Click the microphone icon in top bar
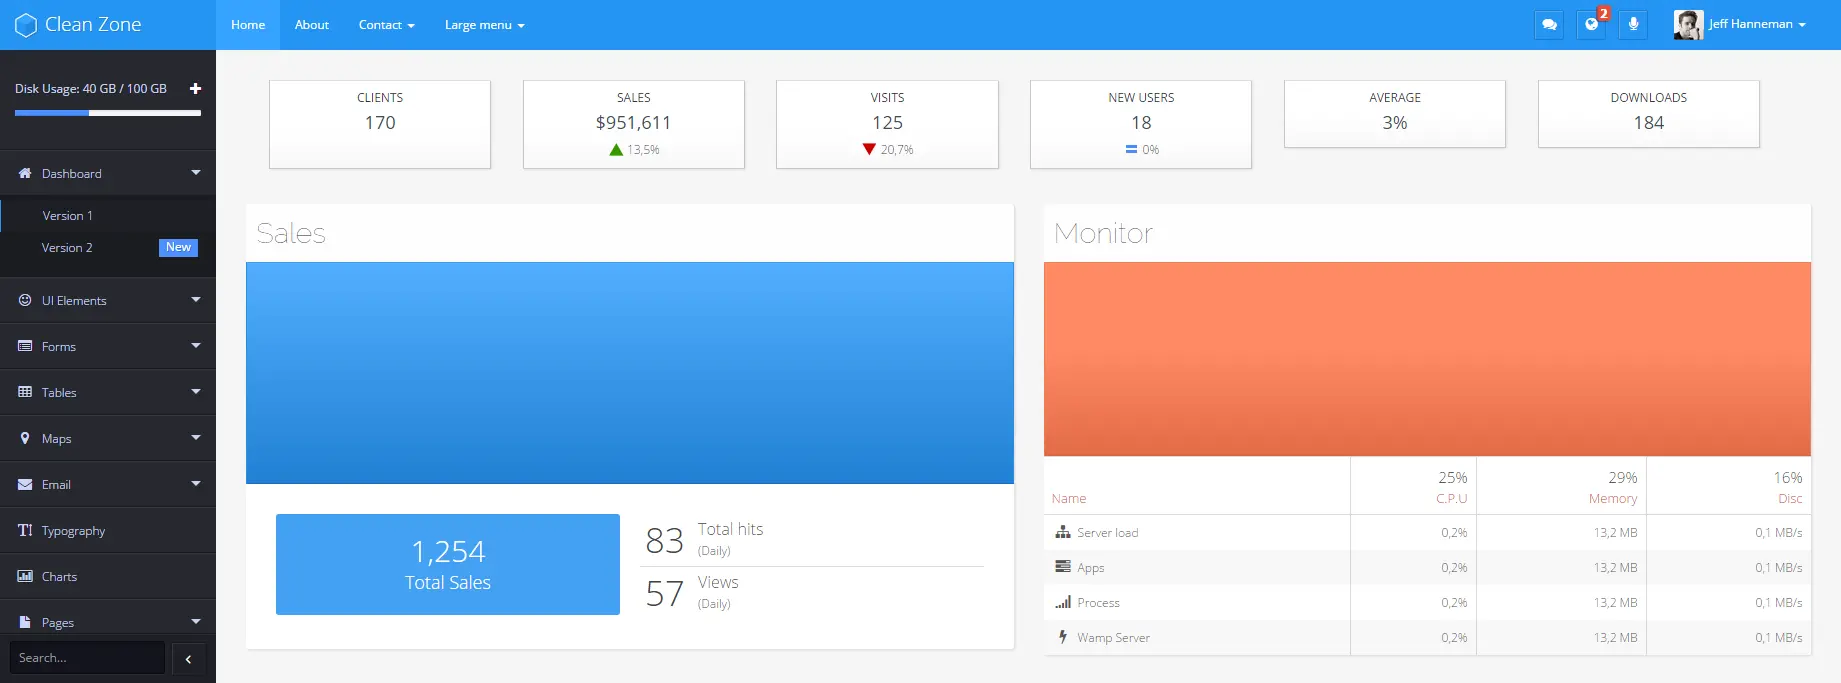1841x683 pixels. click(x=1633, y=25)
